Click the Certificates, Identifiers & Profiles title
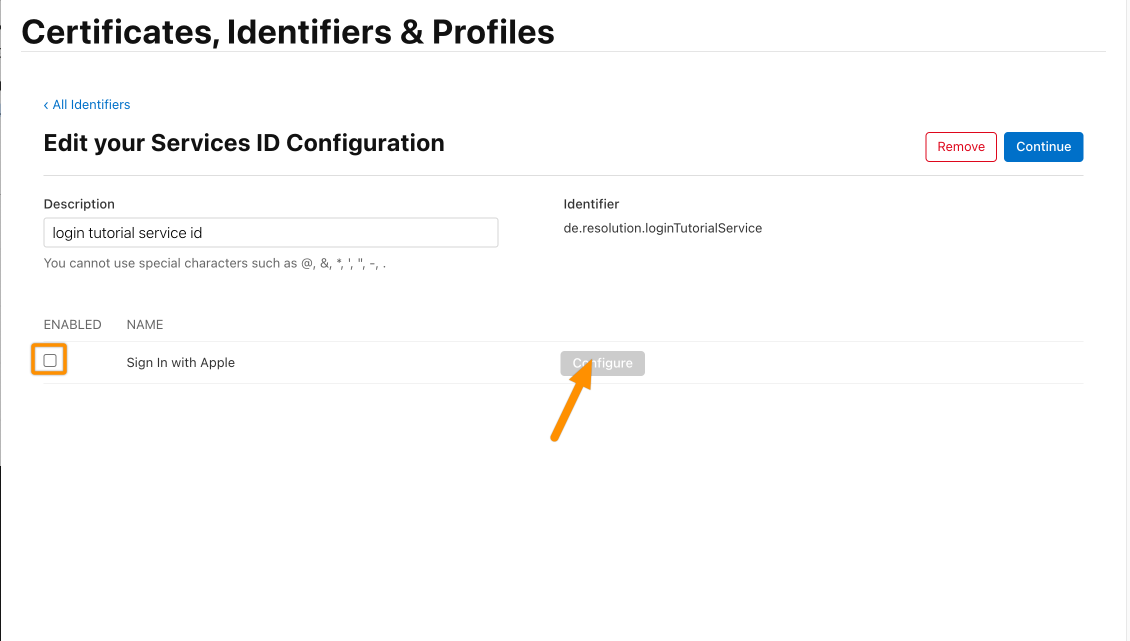1130x641 pixels. click(288, 32)
